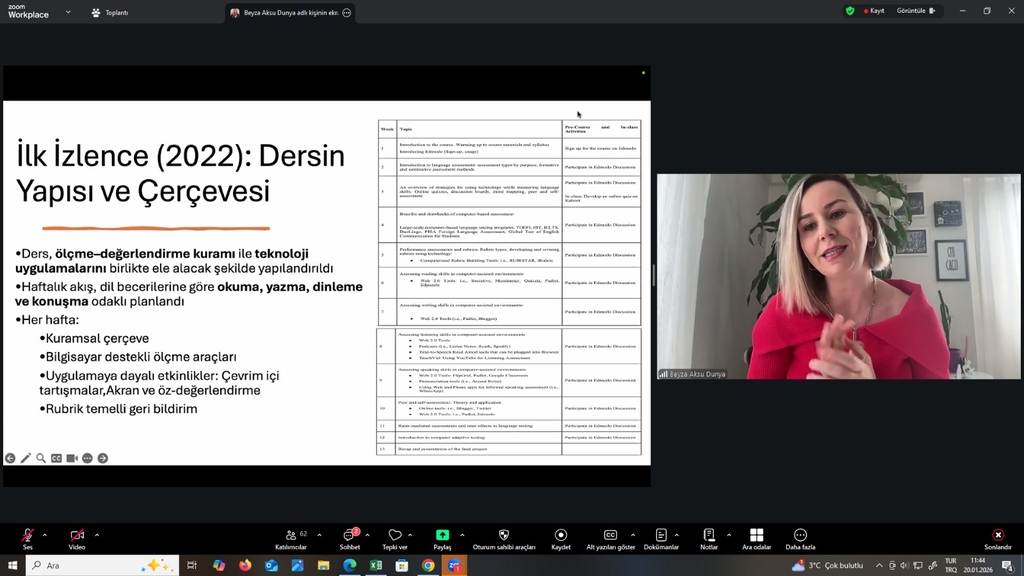Go to next slide with right arrow

point(102,458)
